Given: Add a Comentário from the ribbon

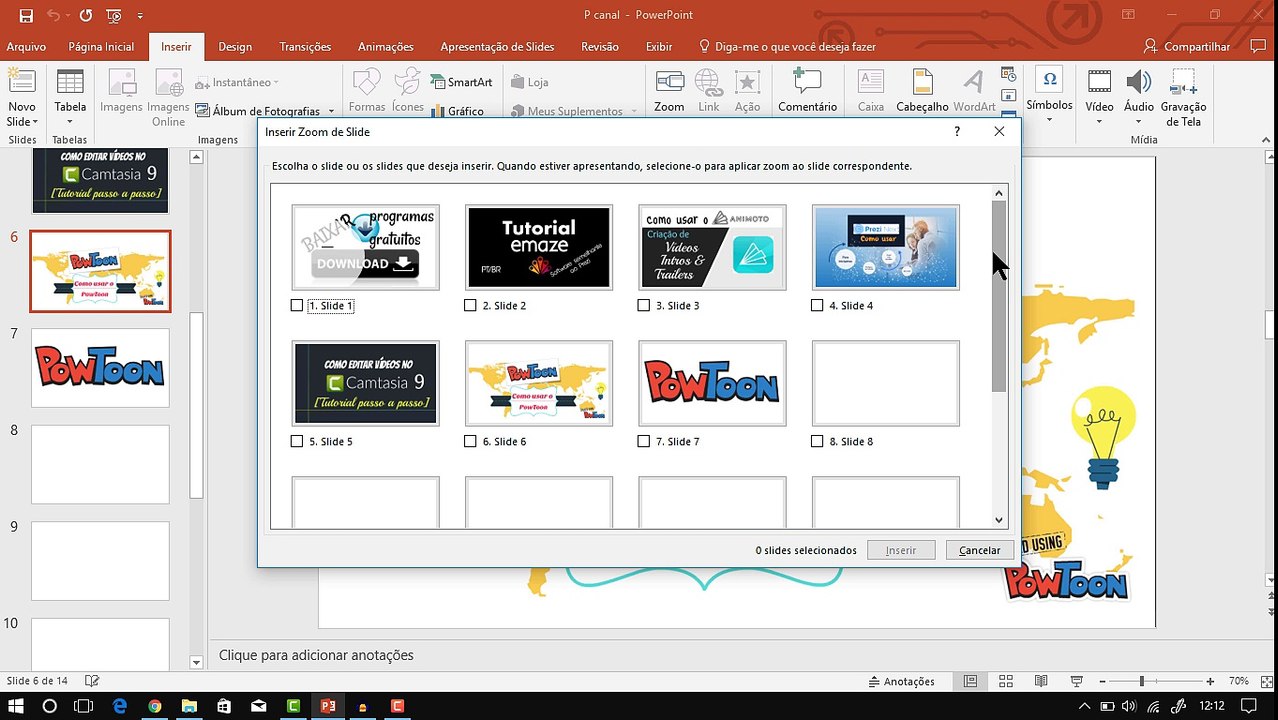Looking at the screenshot, I should coord(807,90).
